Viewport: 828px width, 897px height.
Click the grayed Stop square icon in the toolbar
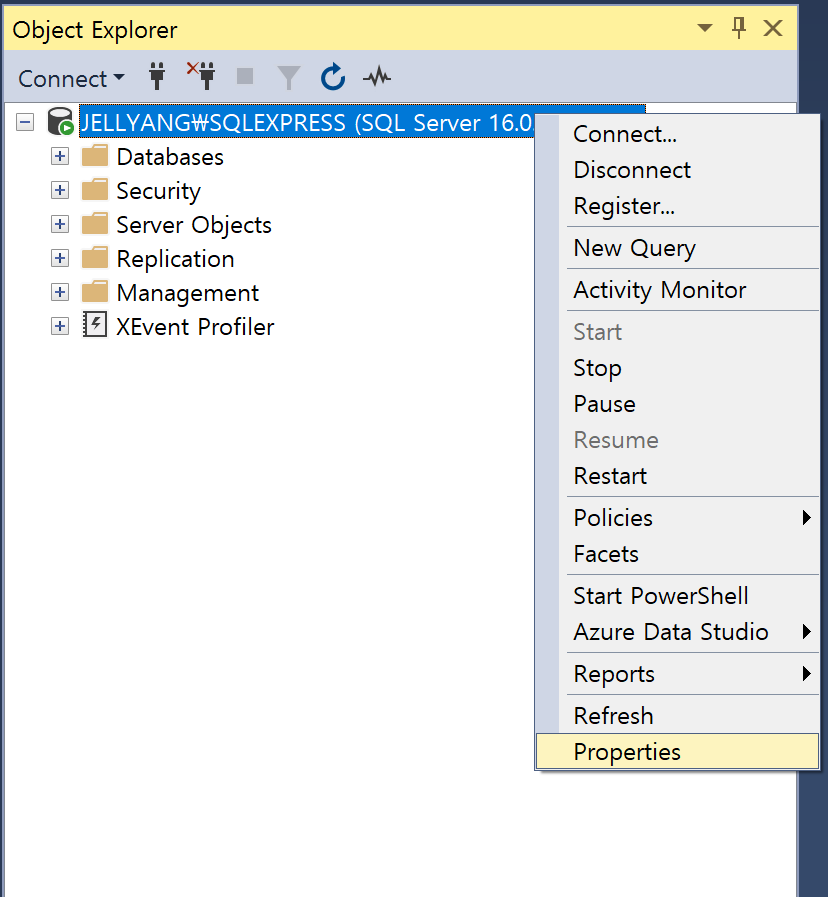tap(245, 76)
